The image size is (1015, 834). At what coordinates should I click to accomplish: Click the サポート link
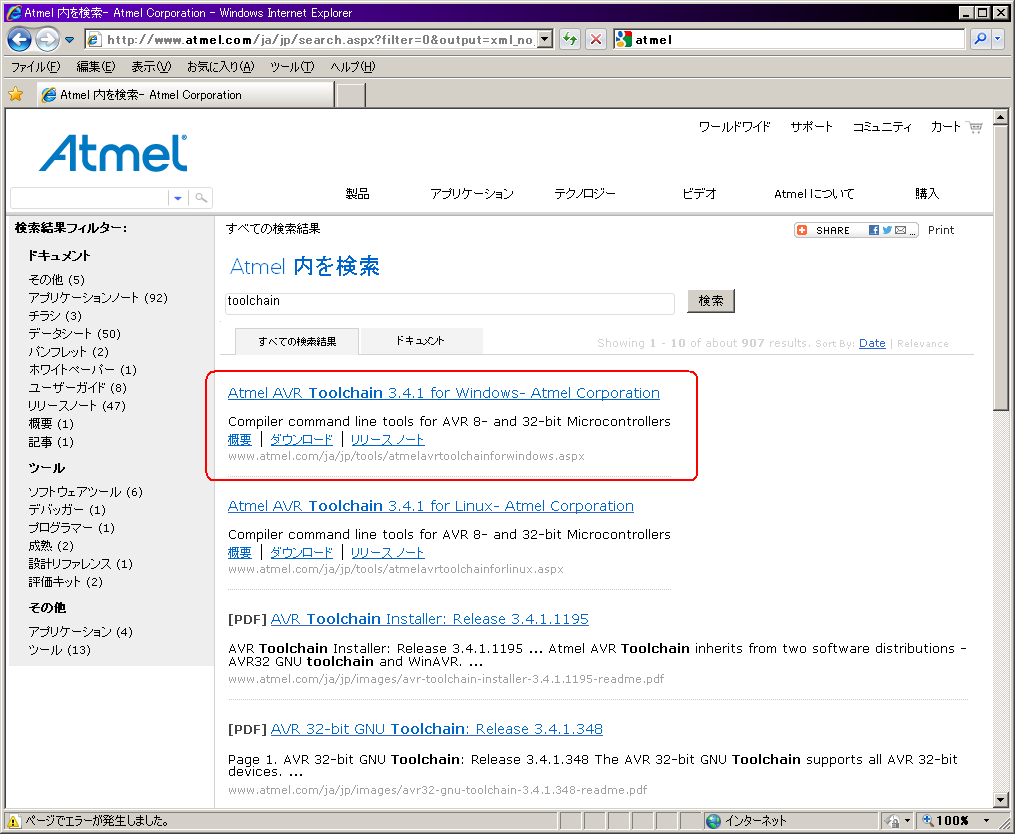coord(812,127)
